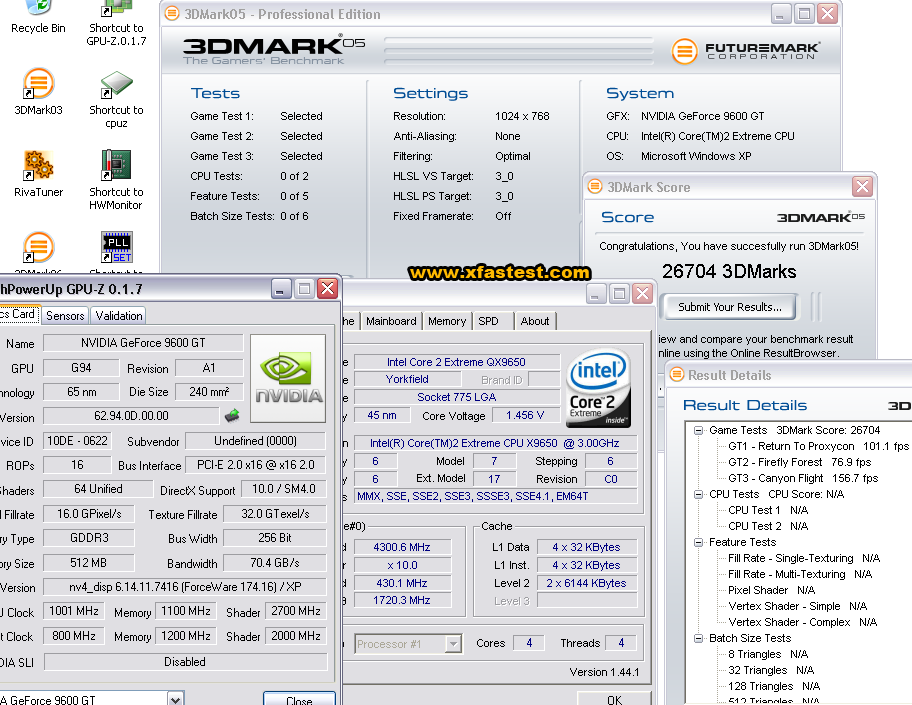Screen dimensions: 912x705
Task: Click the 3DMark Score window title icon
Action: click(595, 187)
